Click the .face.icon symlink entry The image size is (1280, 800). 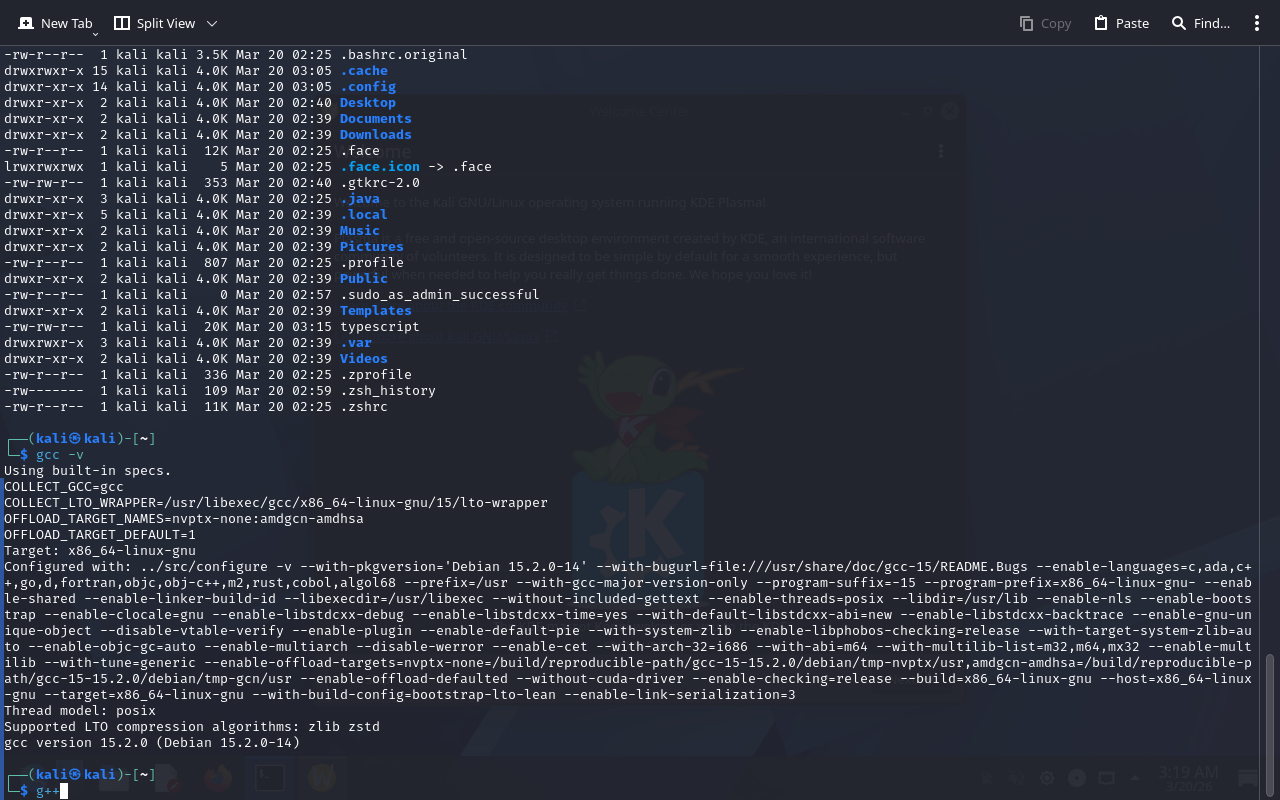coord(379,167)
